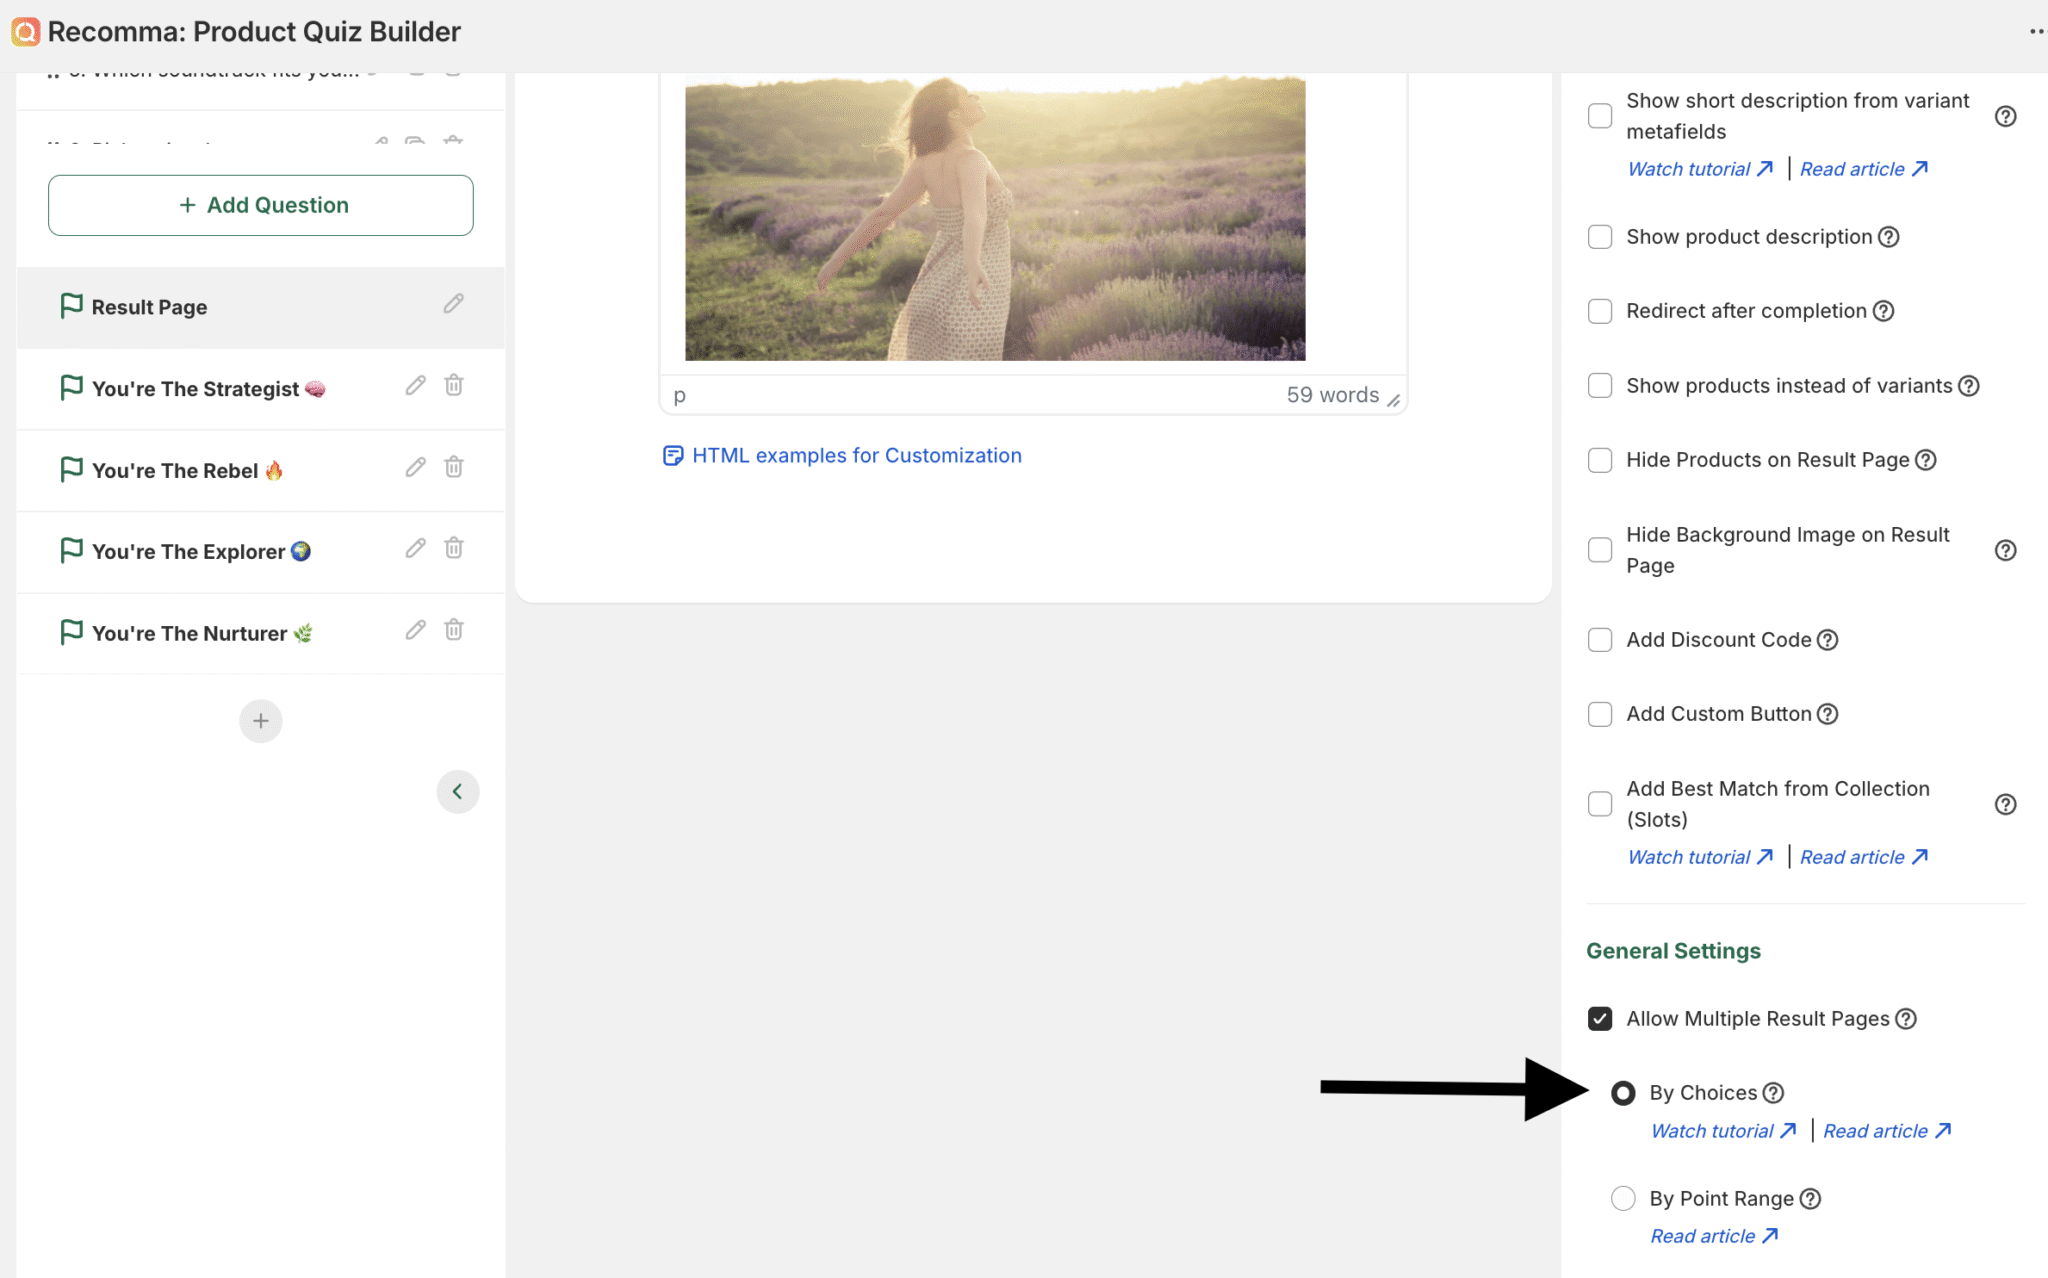Open the Recomma app logo icon
Viewport: 2048px width, 1278px height.
pos(25,31)
